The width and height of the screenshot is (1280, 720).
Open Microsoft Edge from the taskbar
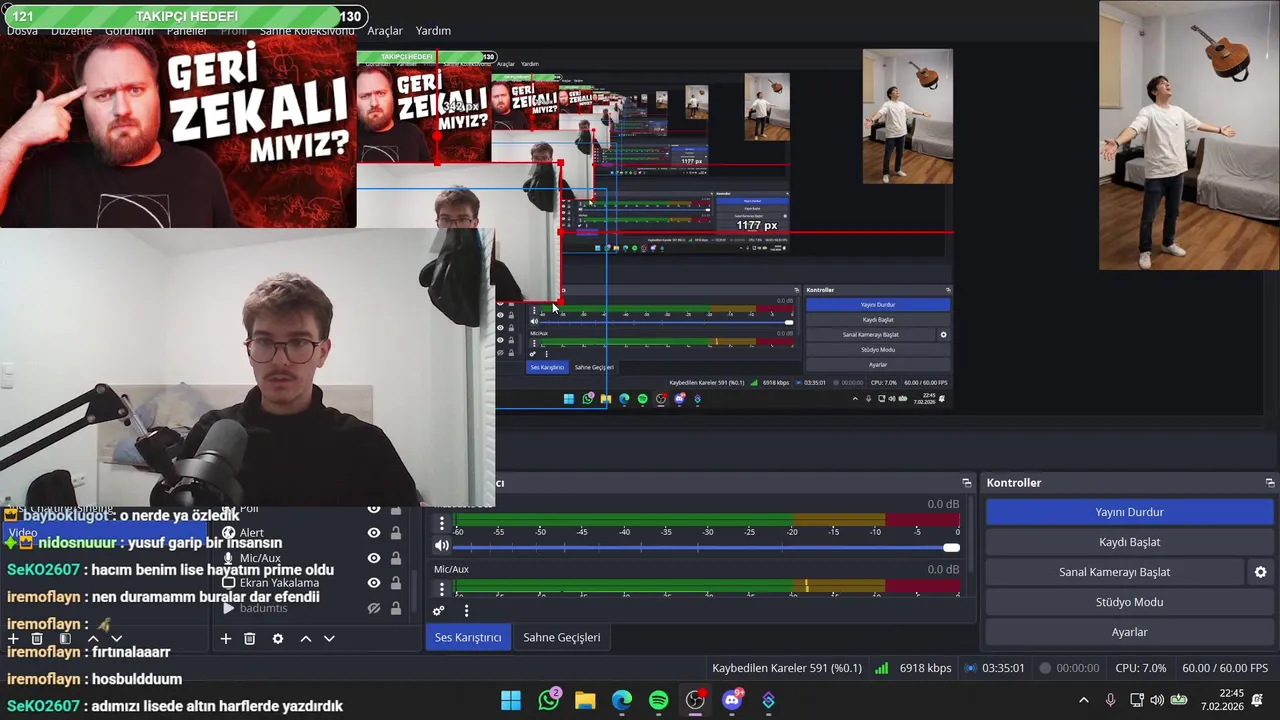(622, 700)
